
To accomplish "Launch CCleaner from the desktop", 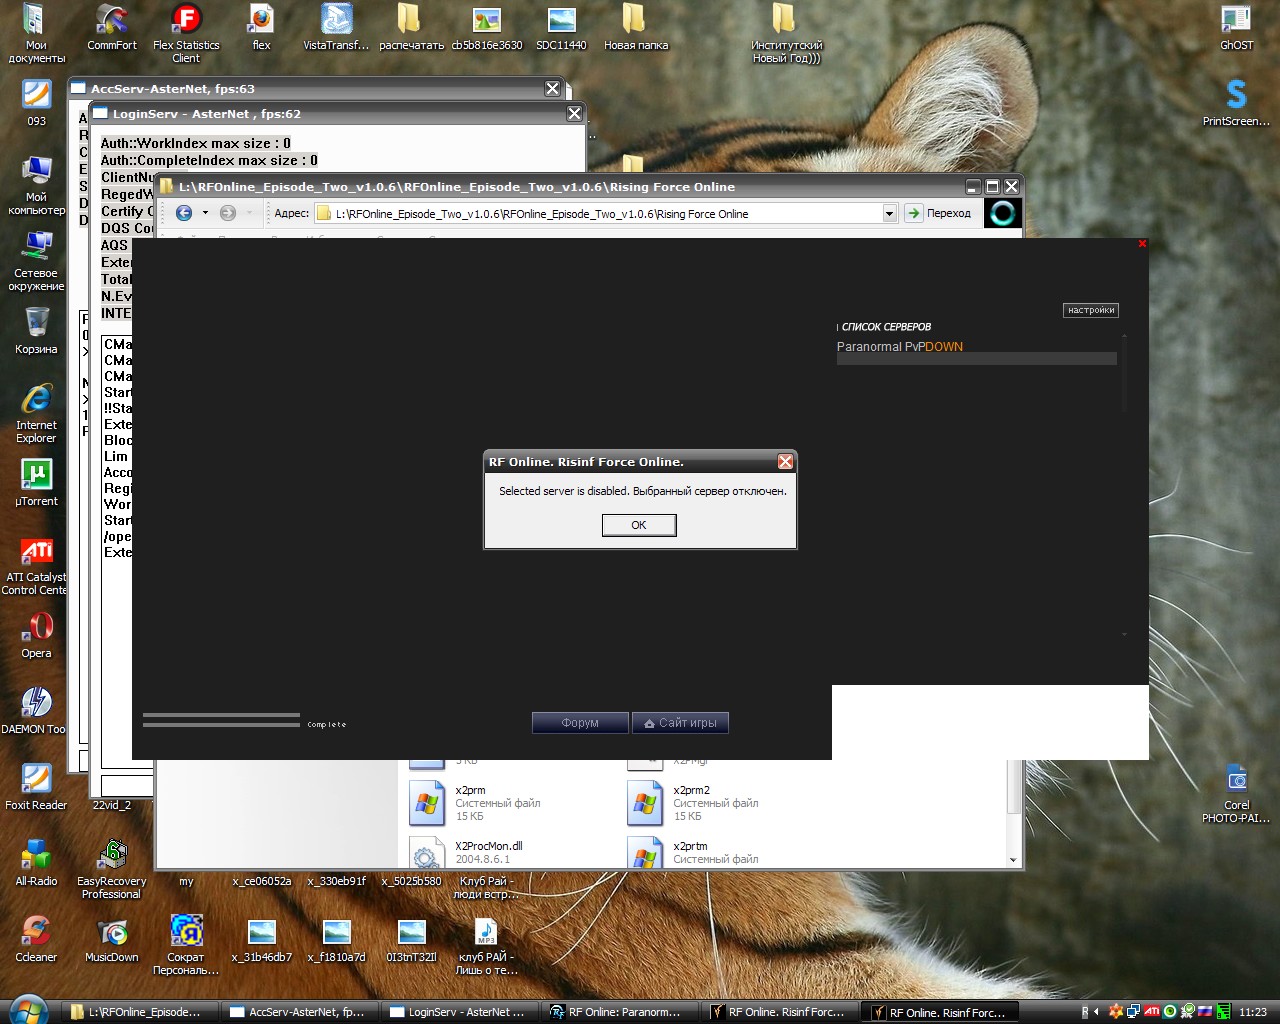I will tap(36, 939).
